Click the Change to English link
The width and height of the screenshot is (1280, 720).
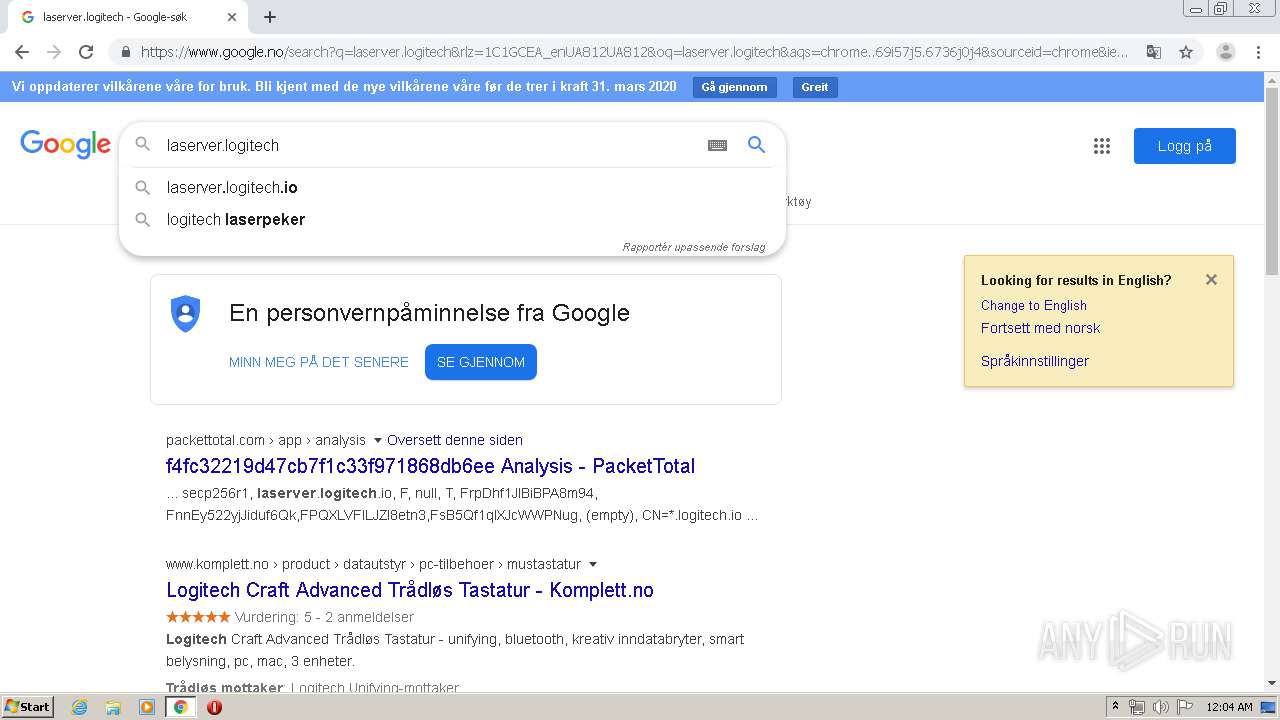pos(1034,305)
